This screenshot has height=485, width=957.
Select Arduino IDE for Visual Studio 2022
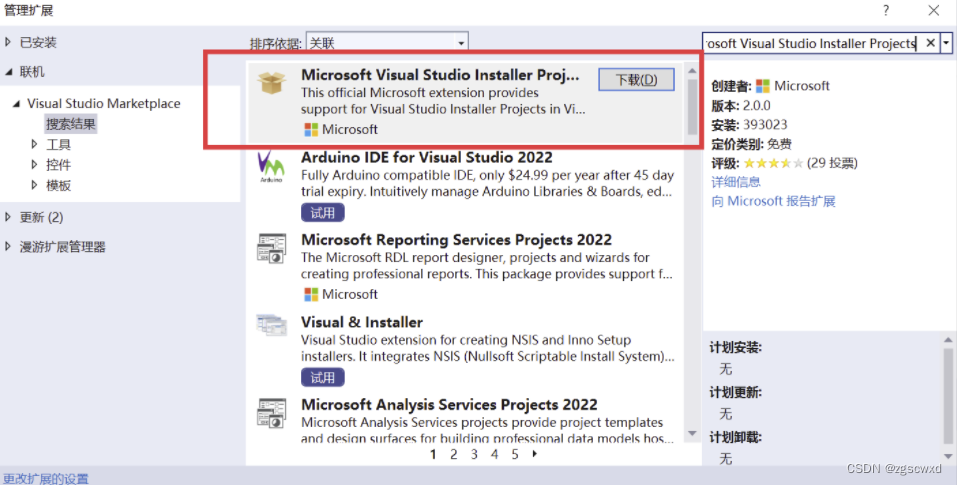click(x=427, y=157)
